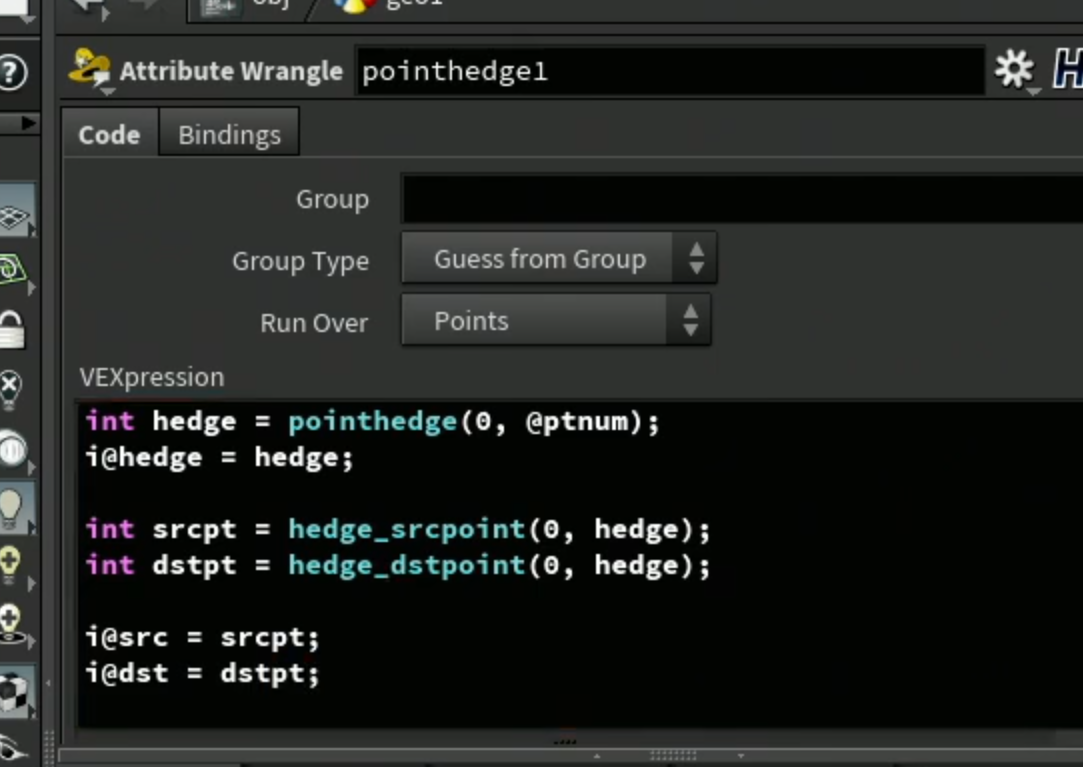This screenshot has height=767, width=1083.
Task: Click the round display options icon
Action: pos(13,451)
